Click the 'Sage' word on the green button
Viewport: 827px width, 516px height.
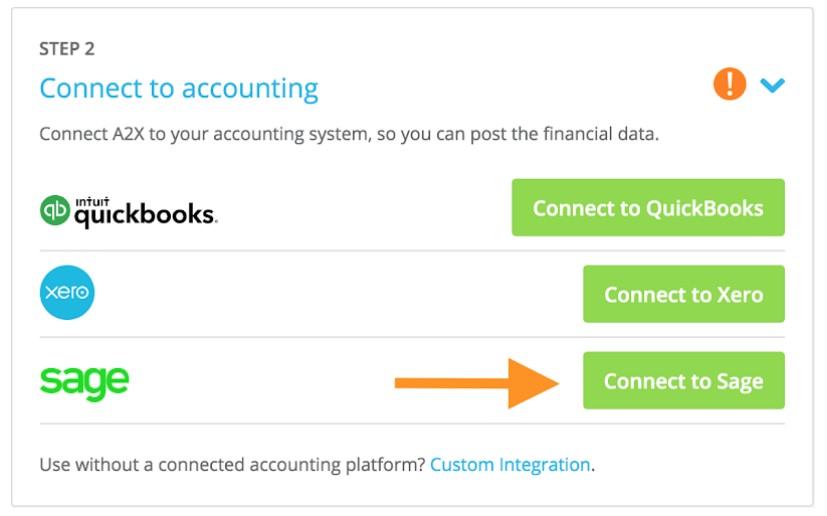(739, 381)
